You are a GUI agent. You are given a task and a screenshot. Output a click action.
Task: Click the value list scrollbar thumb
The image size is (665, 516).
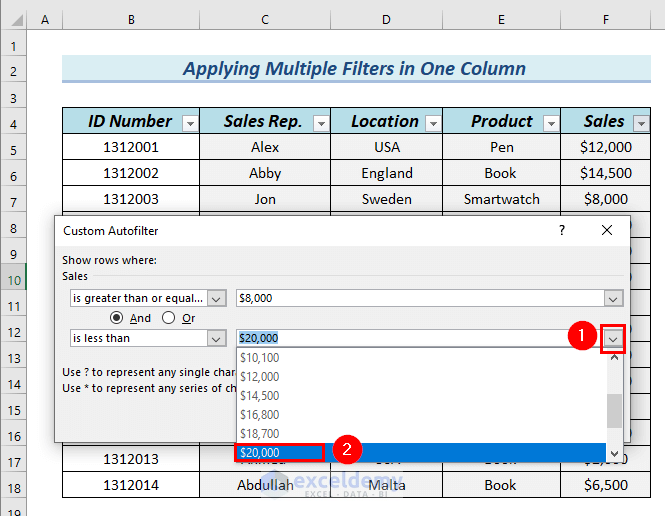click(615, 409)
